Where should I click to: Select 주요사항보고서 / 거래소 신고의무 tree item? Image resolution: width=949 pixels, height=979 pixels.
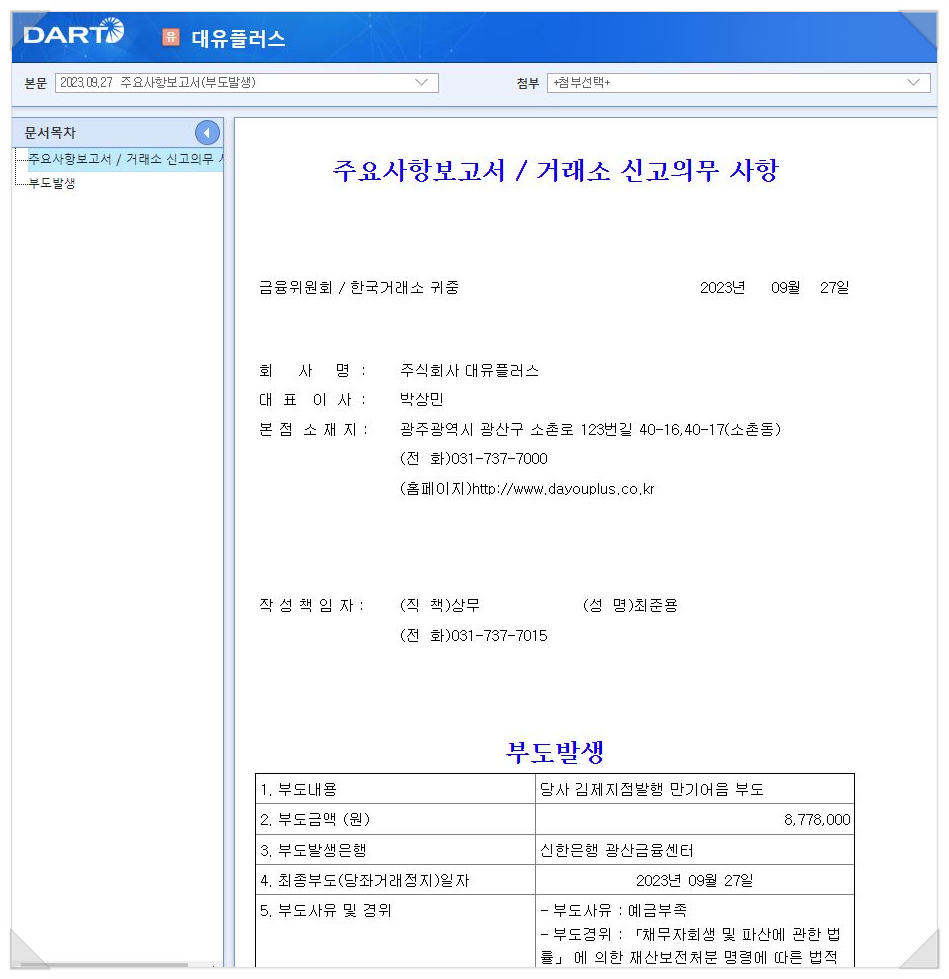pos(125,159)
